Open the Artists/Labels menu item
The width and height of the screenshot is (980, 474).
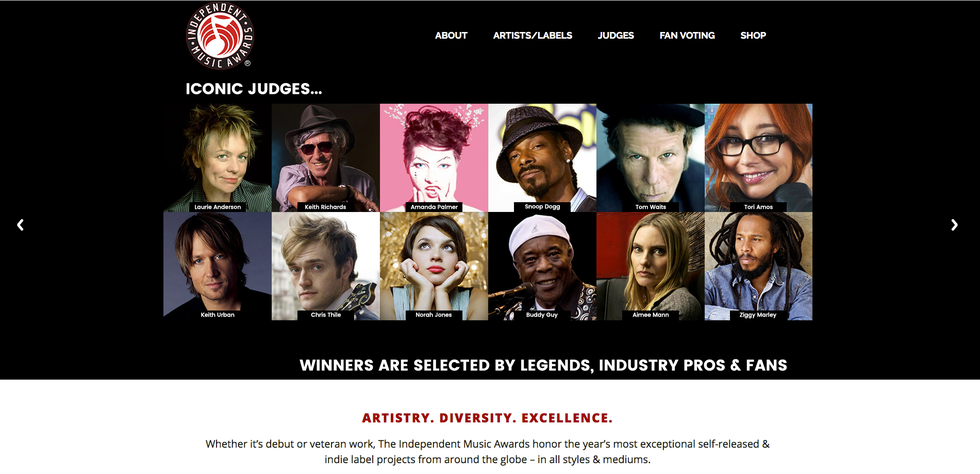tap(532, 36)
